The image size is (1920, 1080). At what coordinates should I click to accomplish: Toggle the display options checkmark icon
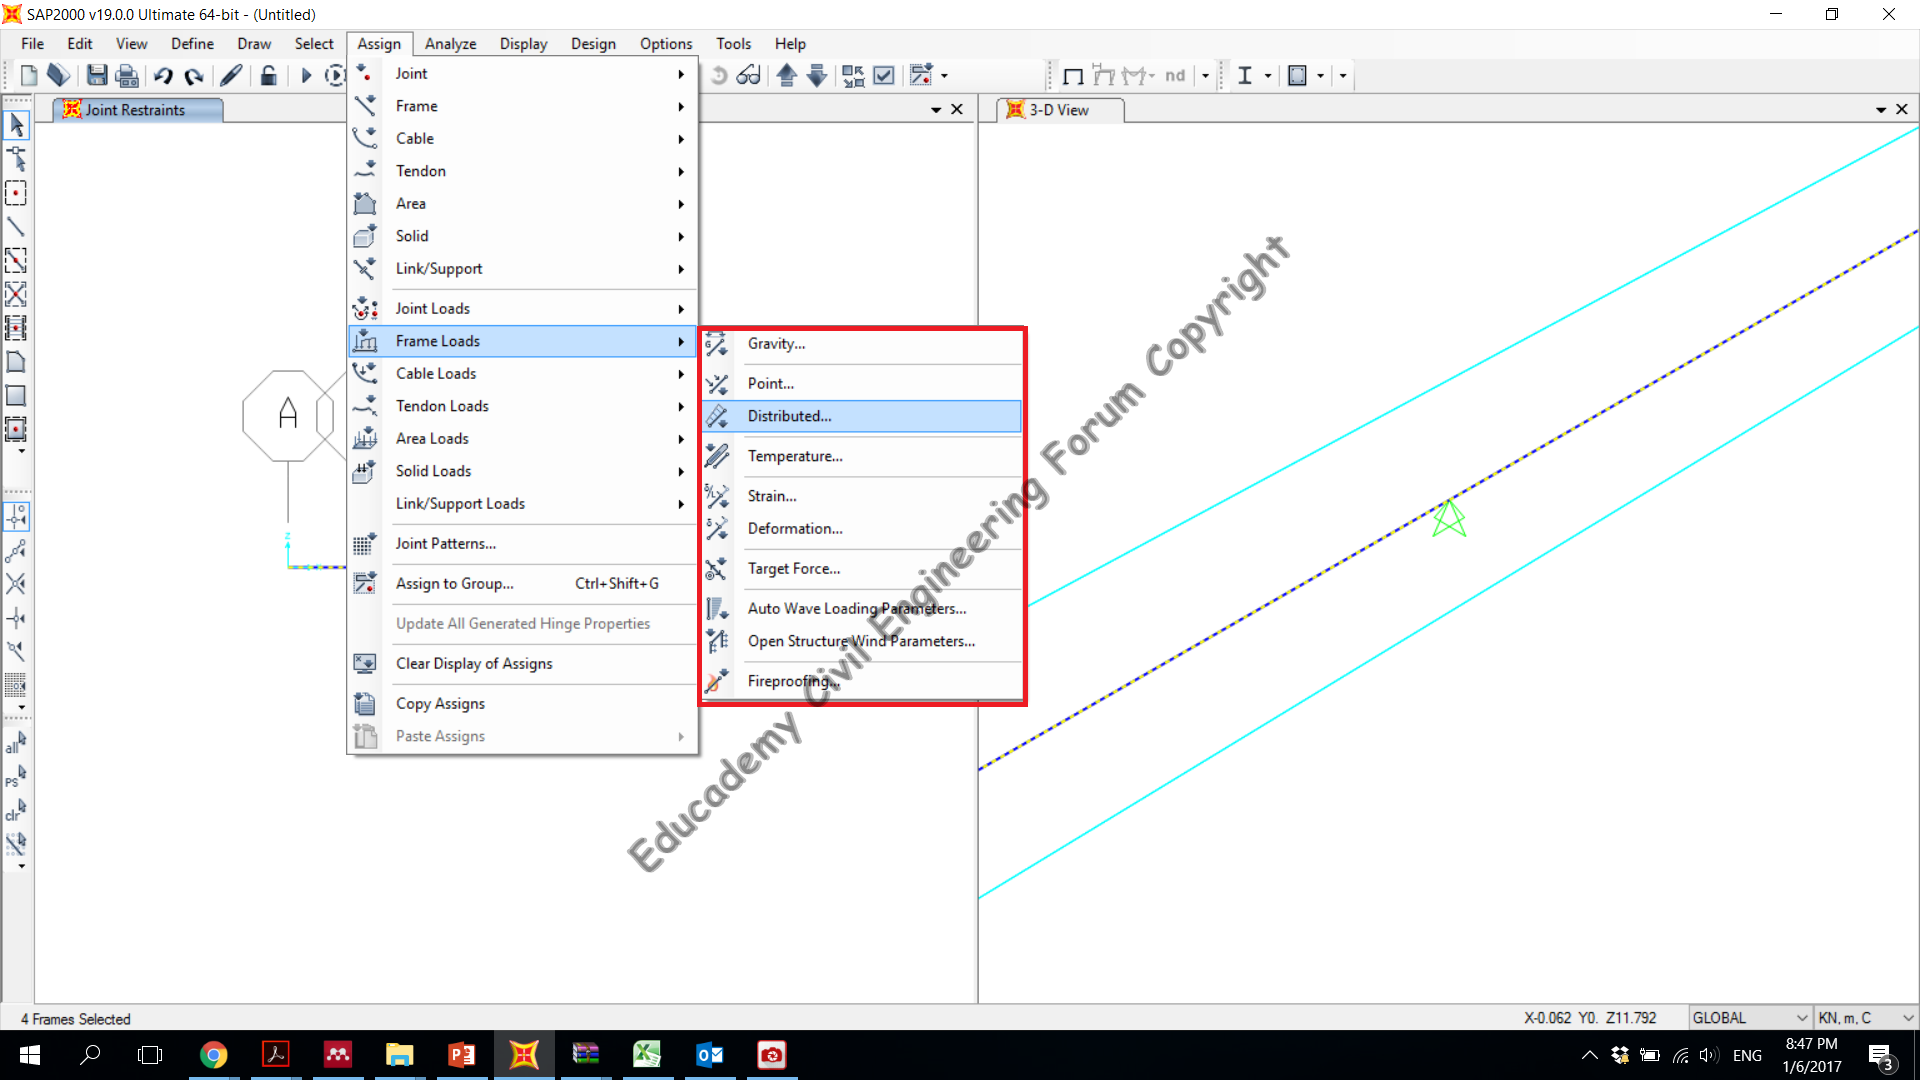884,75
